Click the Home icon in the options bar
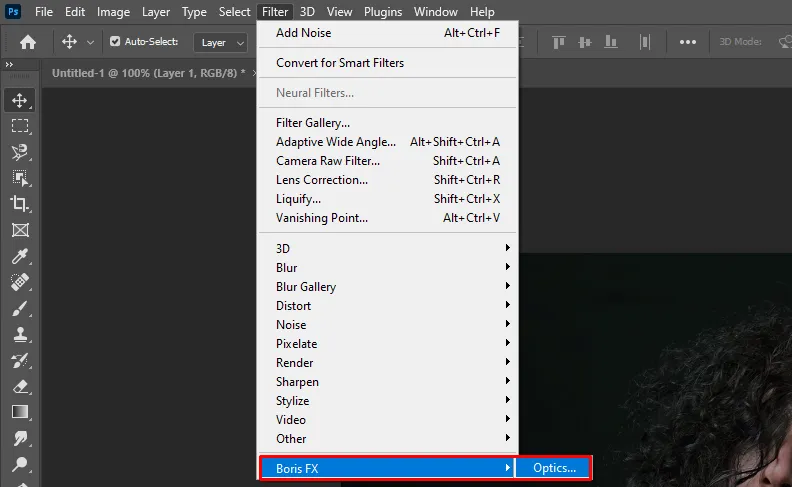 coord(28,42)
